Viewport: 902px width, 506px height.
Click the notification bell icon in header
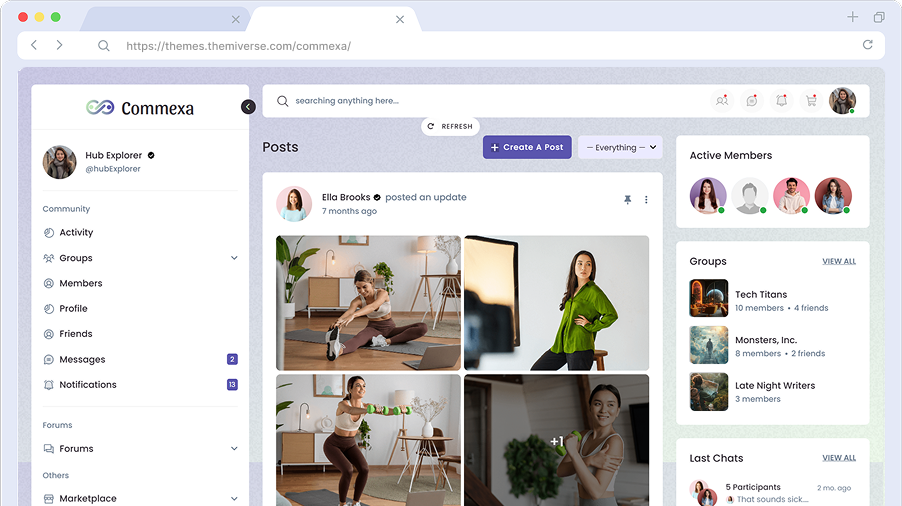pos(781,101)
